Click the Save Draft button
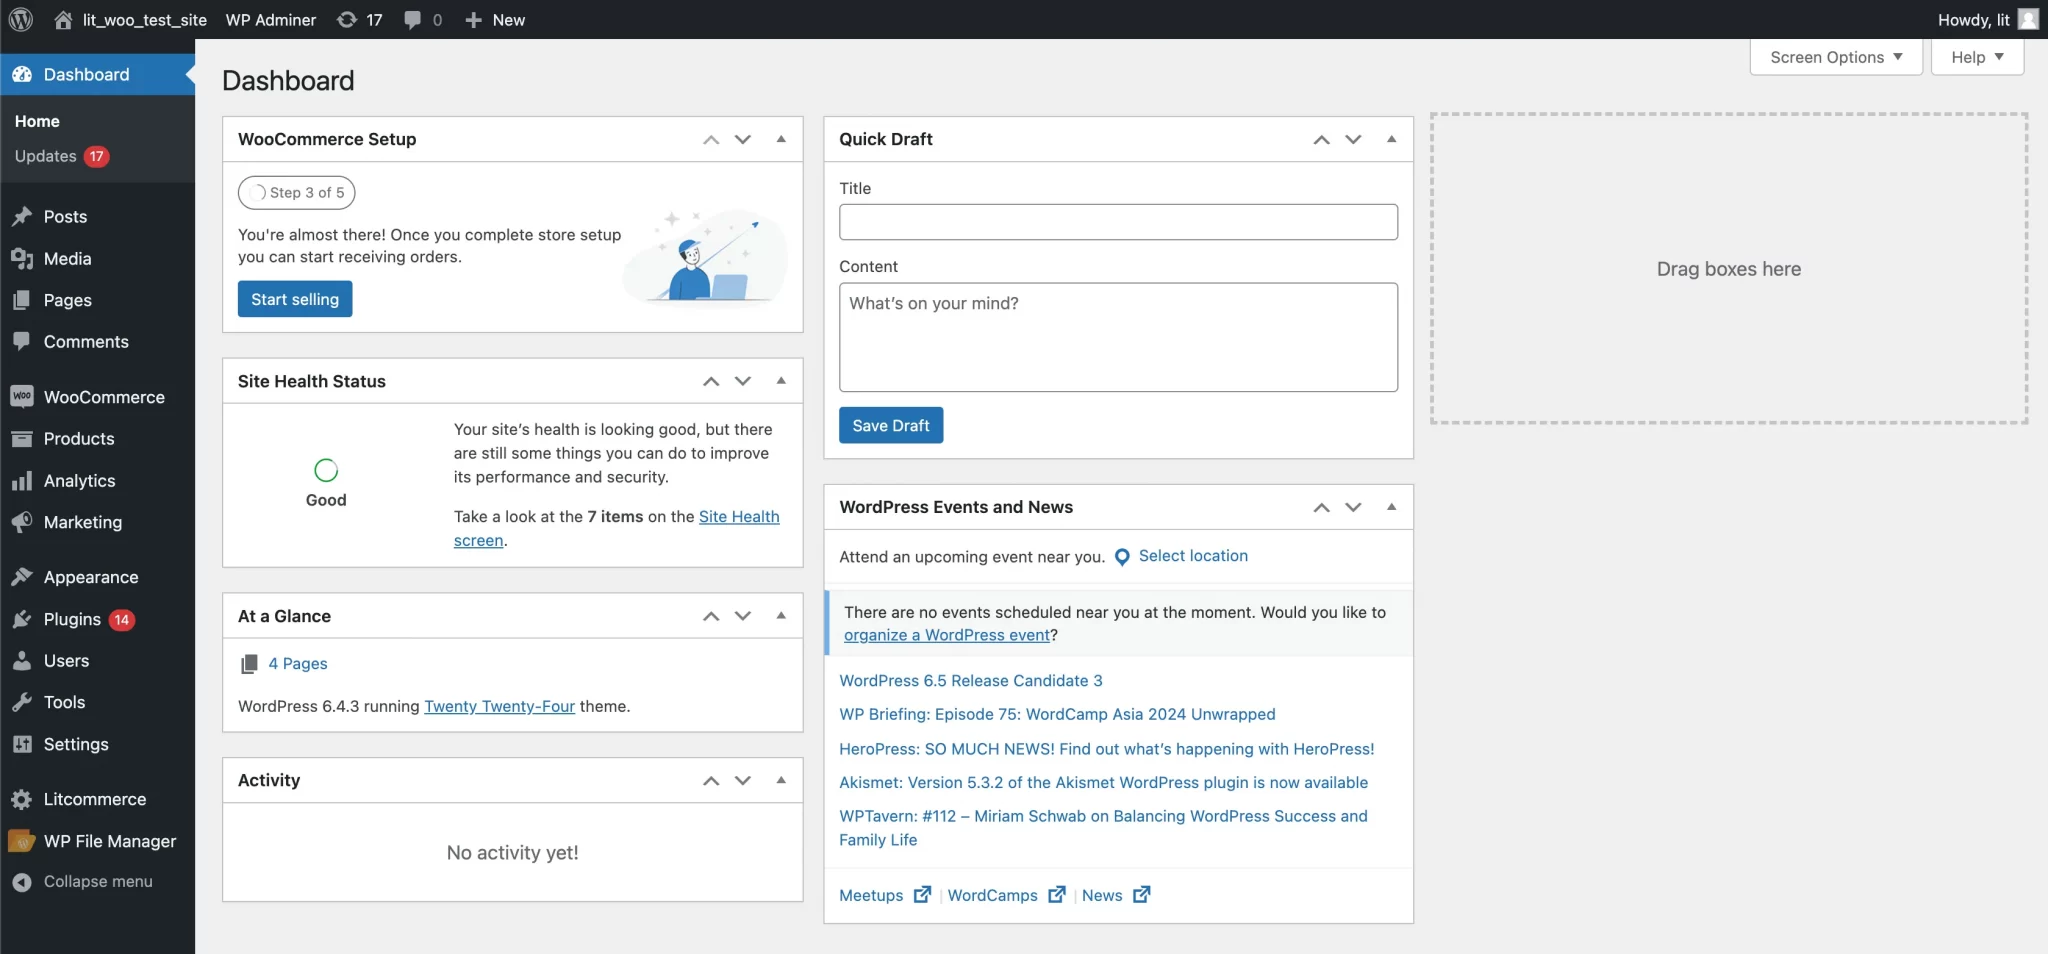This screenshot has width=2048, height=954. (890, 425)
